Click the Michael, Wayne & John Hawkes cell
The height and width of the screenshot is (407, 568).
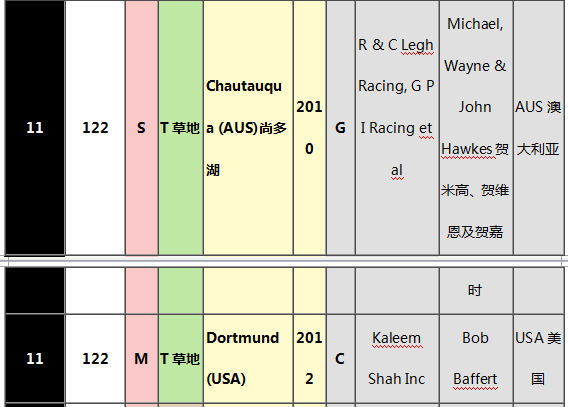coord(476,127)
